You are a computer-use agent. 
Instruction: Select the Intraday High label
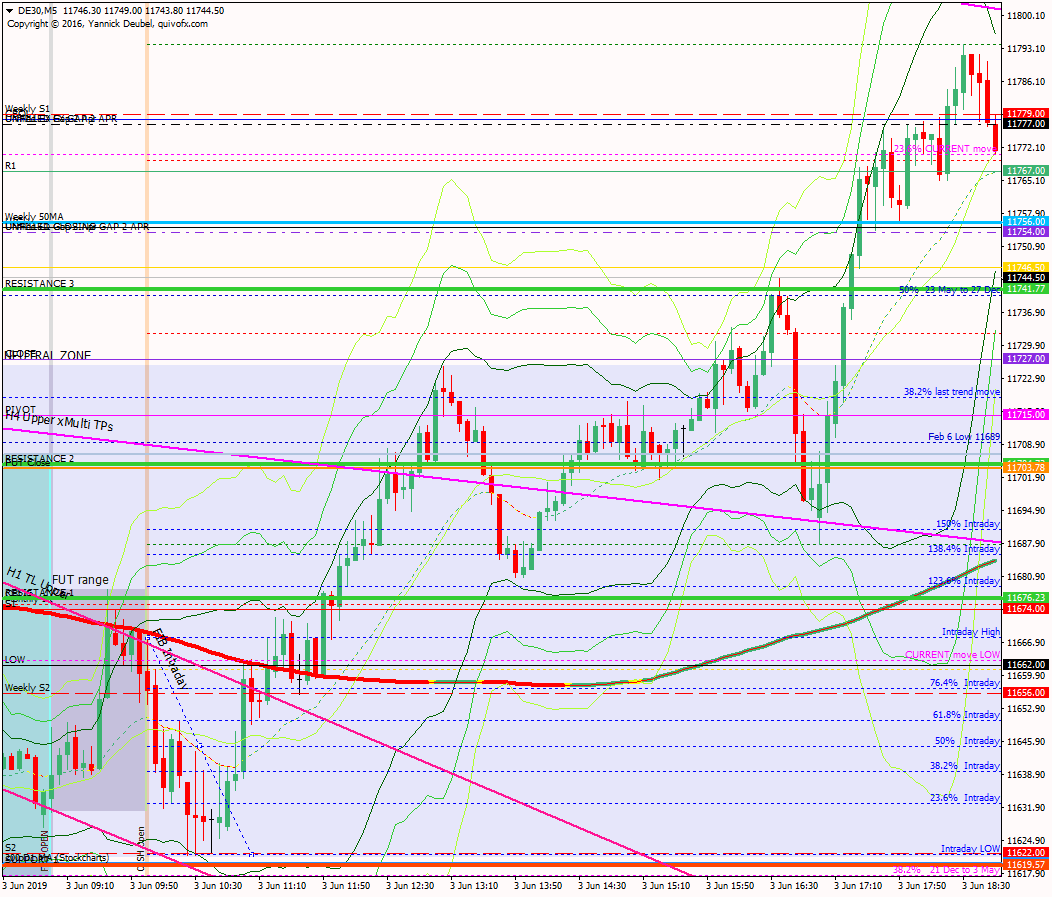pyautogui.click(x=970, y=632)
